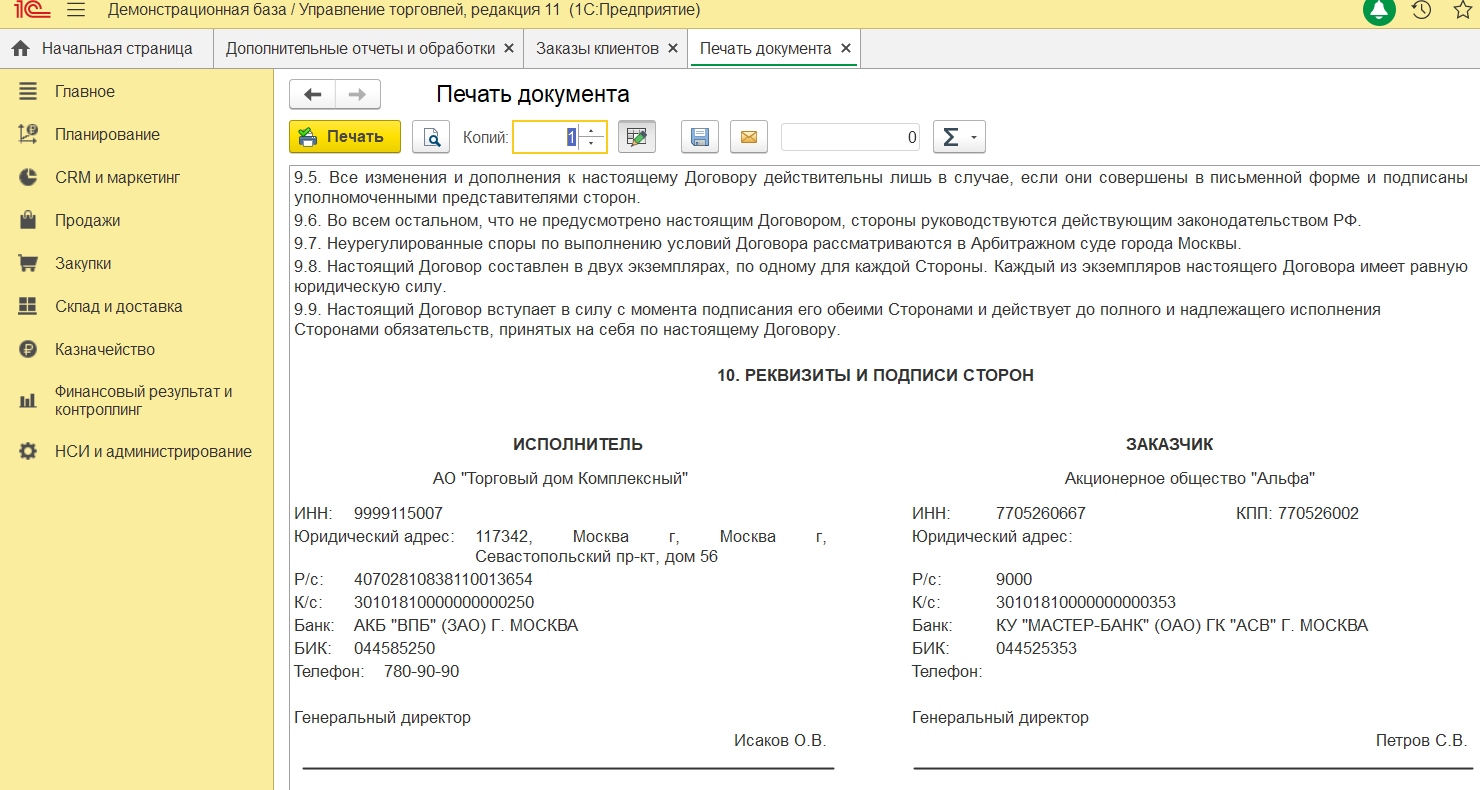1480x790 pixels.
Task: Click clause 9.7 about Арбитражный суд
Action: pyautogui.click(x=767, y=243)
